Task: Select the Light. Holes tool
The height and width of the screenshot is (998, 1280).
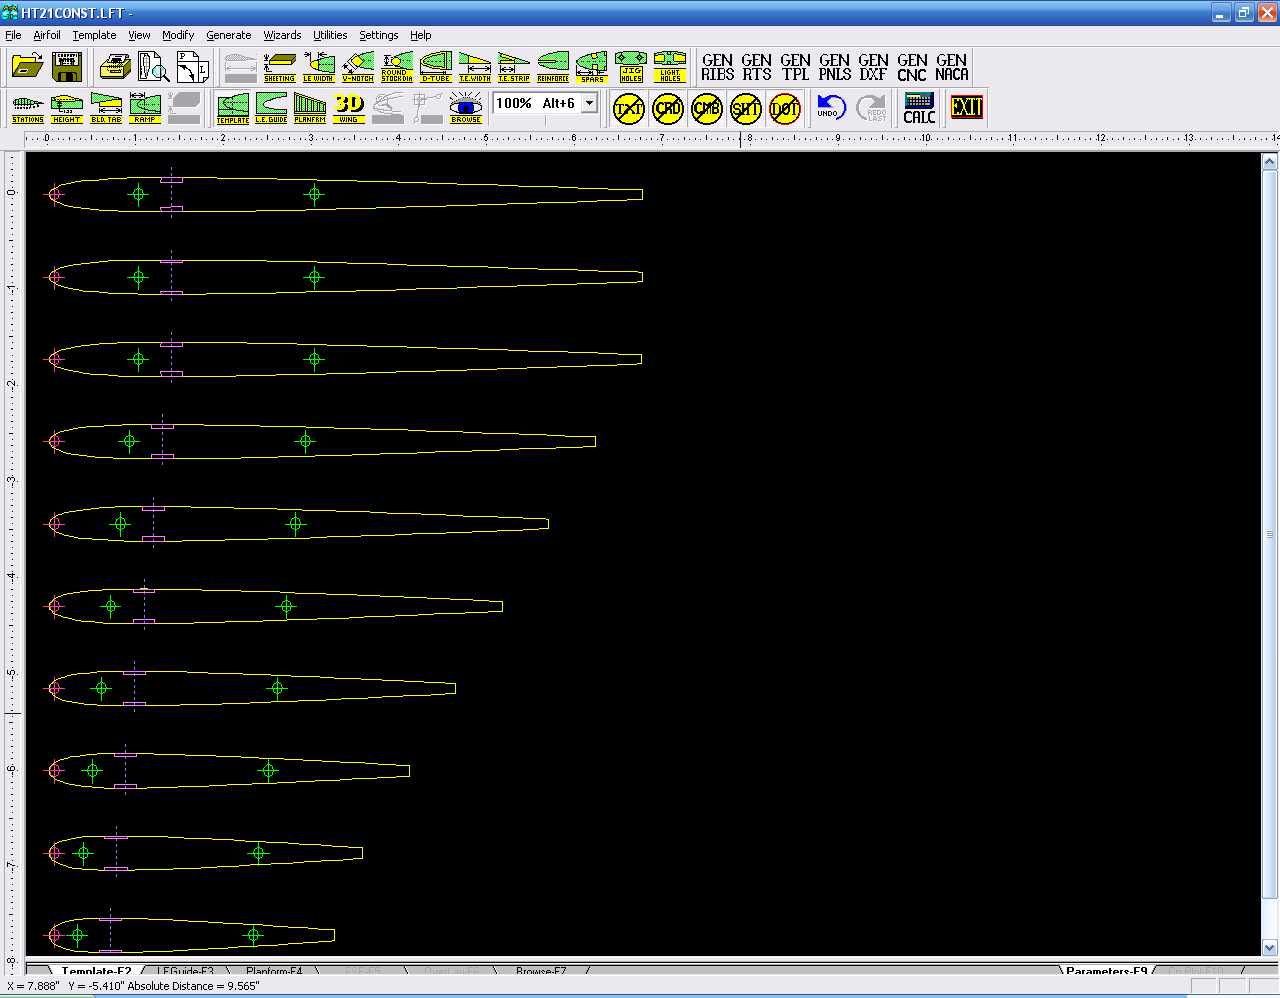Action: click(x=670, y=67)
